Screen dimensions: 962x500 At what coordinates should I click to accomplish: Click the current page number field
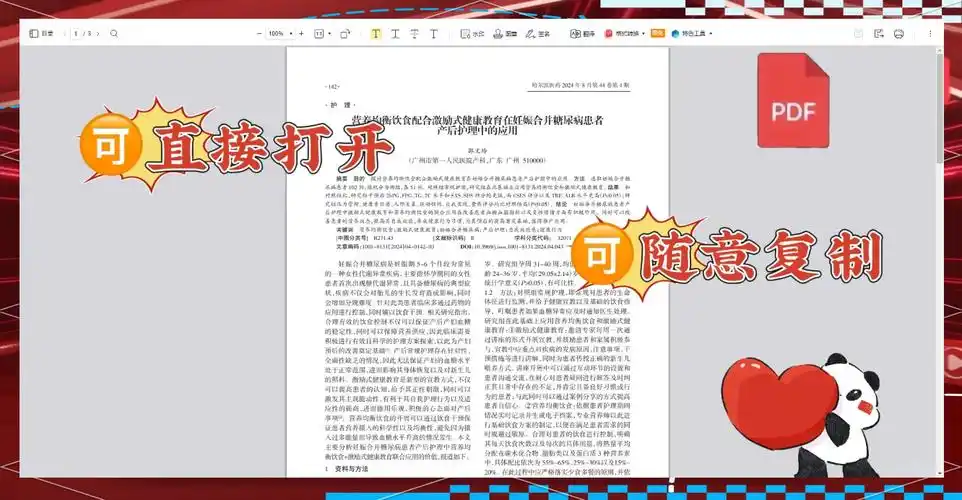[77, 34]
